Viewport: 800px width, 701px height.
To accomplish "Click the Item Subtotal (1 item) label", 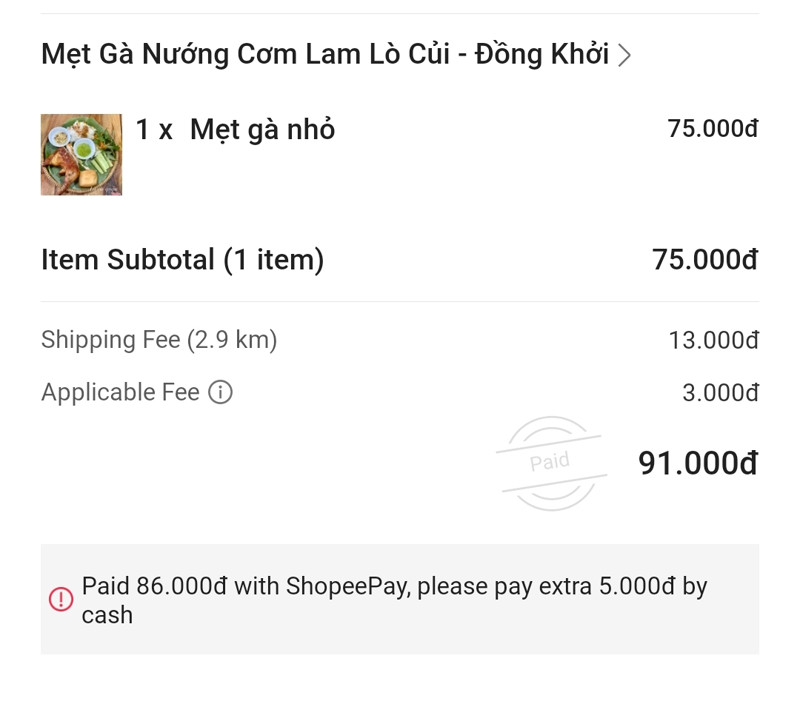I will pyautogui.click(x=182, y=260).
